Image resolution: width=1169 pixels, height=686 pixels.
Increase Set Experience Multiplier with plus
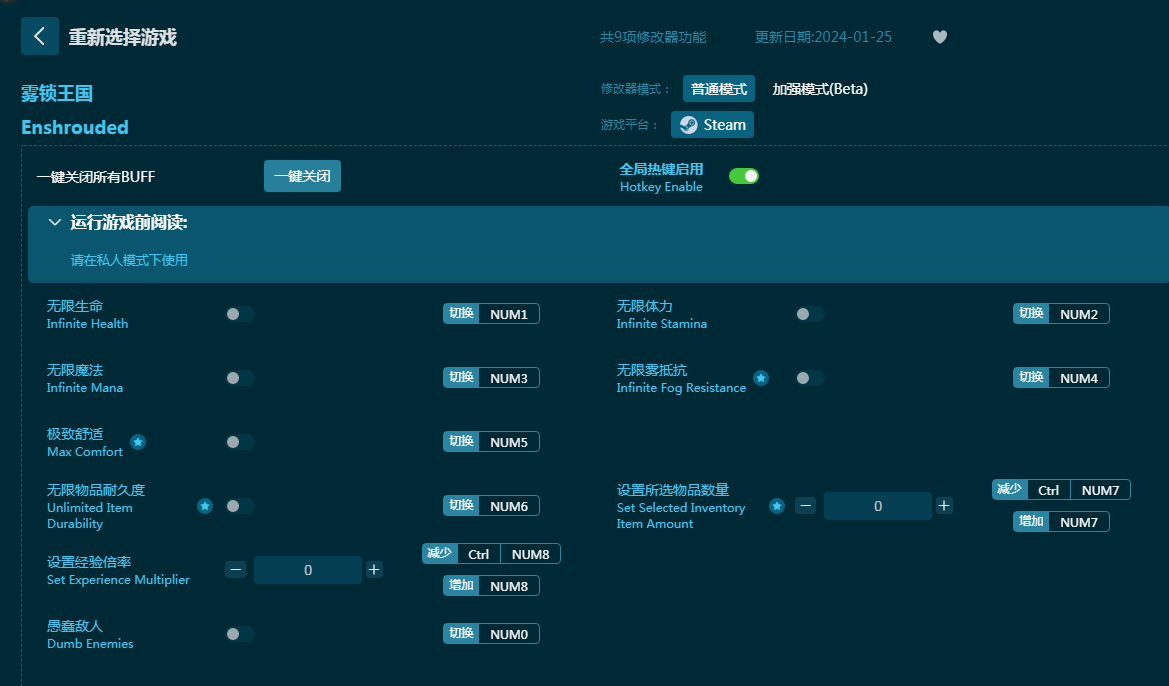coord(374,570)
